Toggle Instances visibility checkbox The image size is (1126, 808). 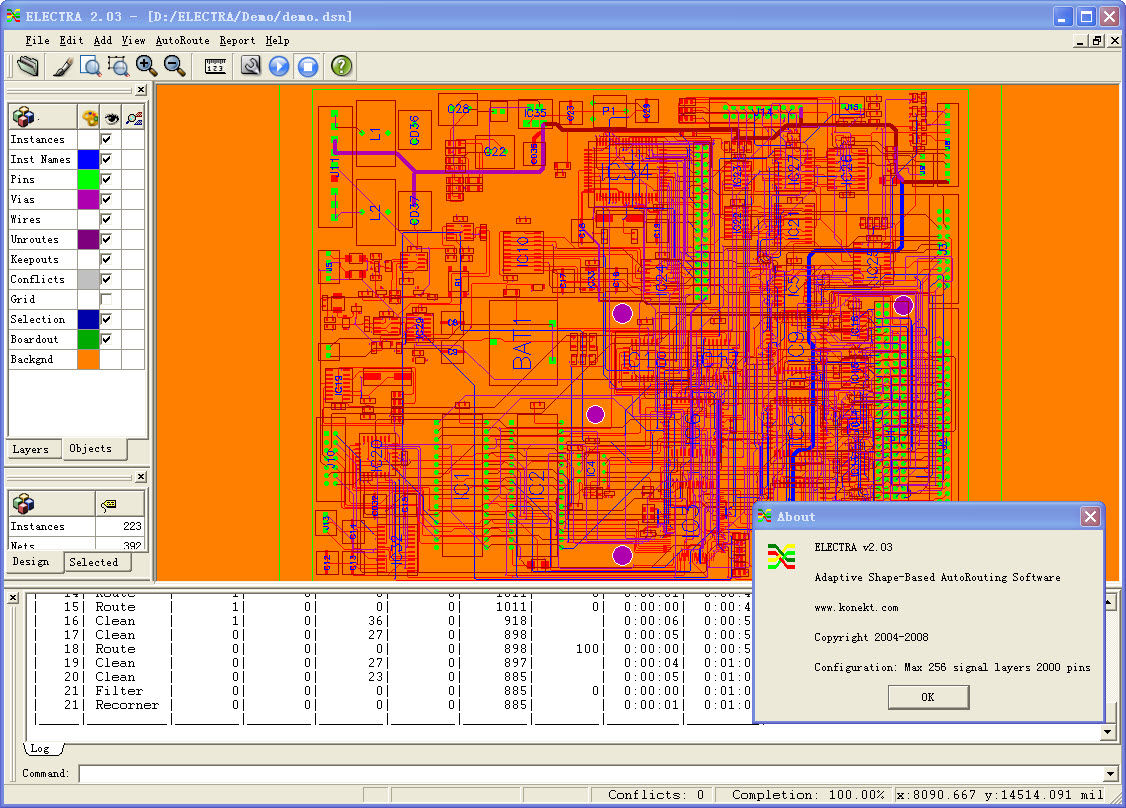coord(106,139)
